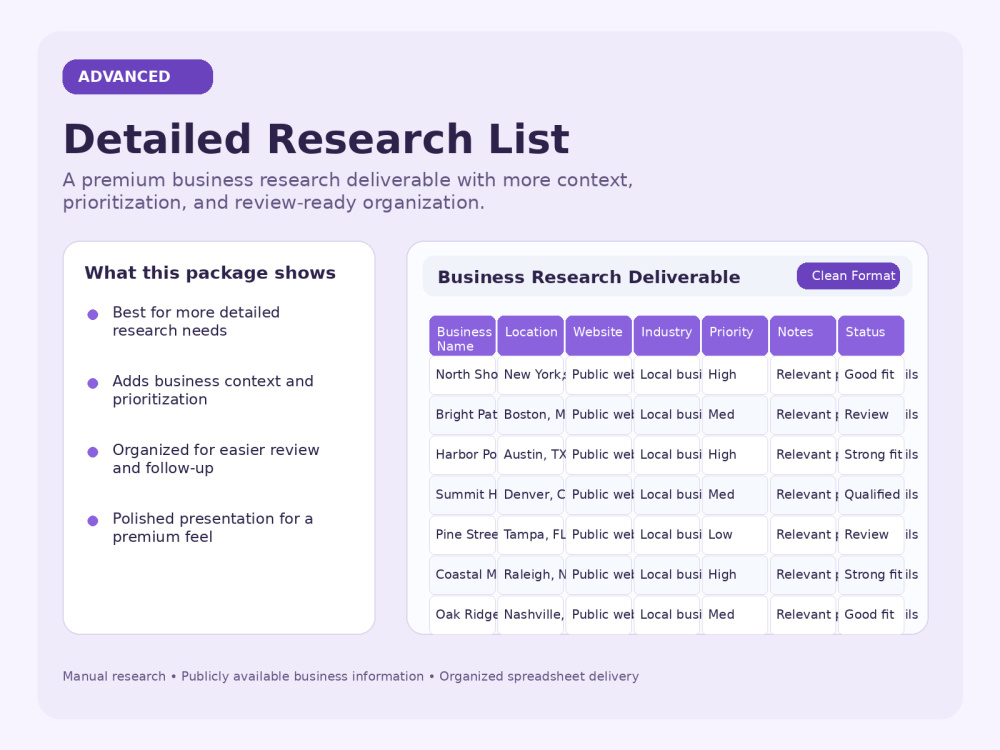
Task: Click Med priority in Bright Pat row
Action: (x=735, y=415)
